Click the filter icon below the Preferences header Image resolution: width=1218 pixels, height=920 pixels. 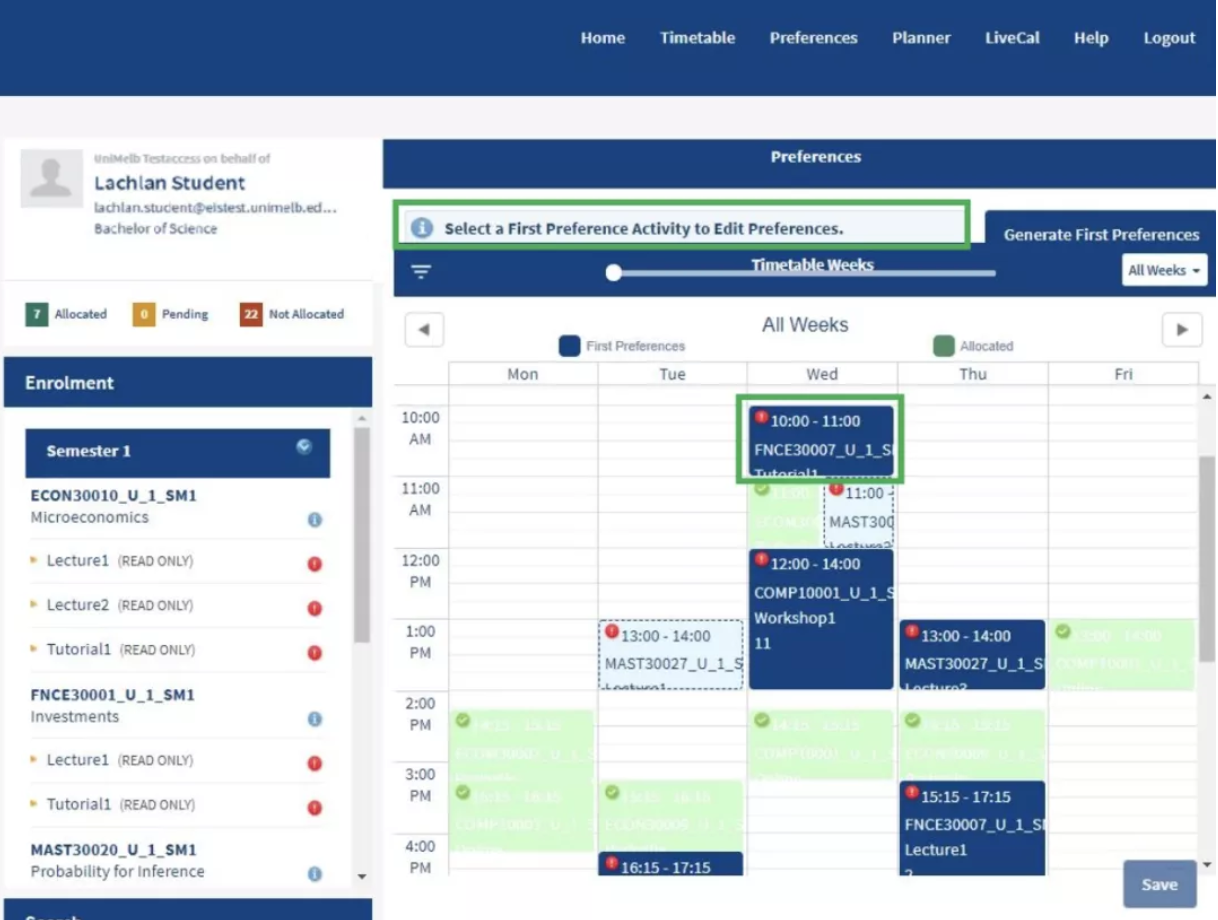pos(421,271)
